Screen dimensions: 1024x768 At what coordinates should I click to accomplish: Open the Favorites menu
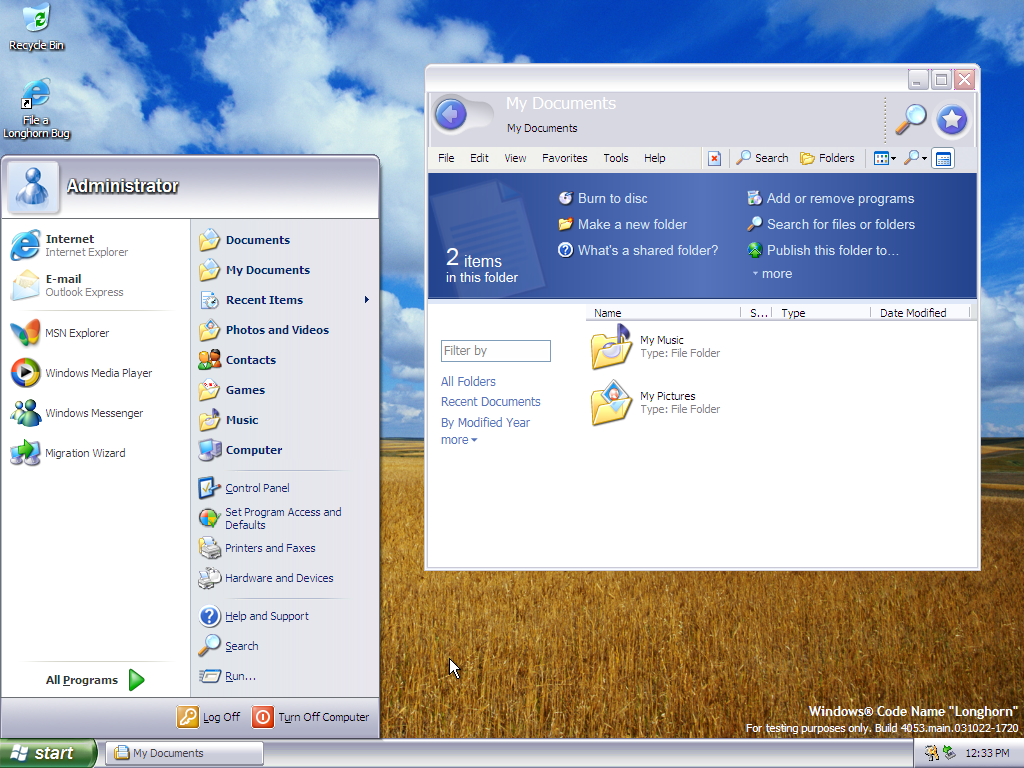click(x=565, y=158)
